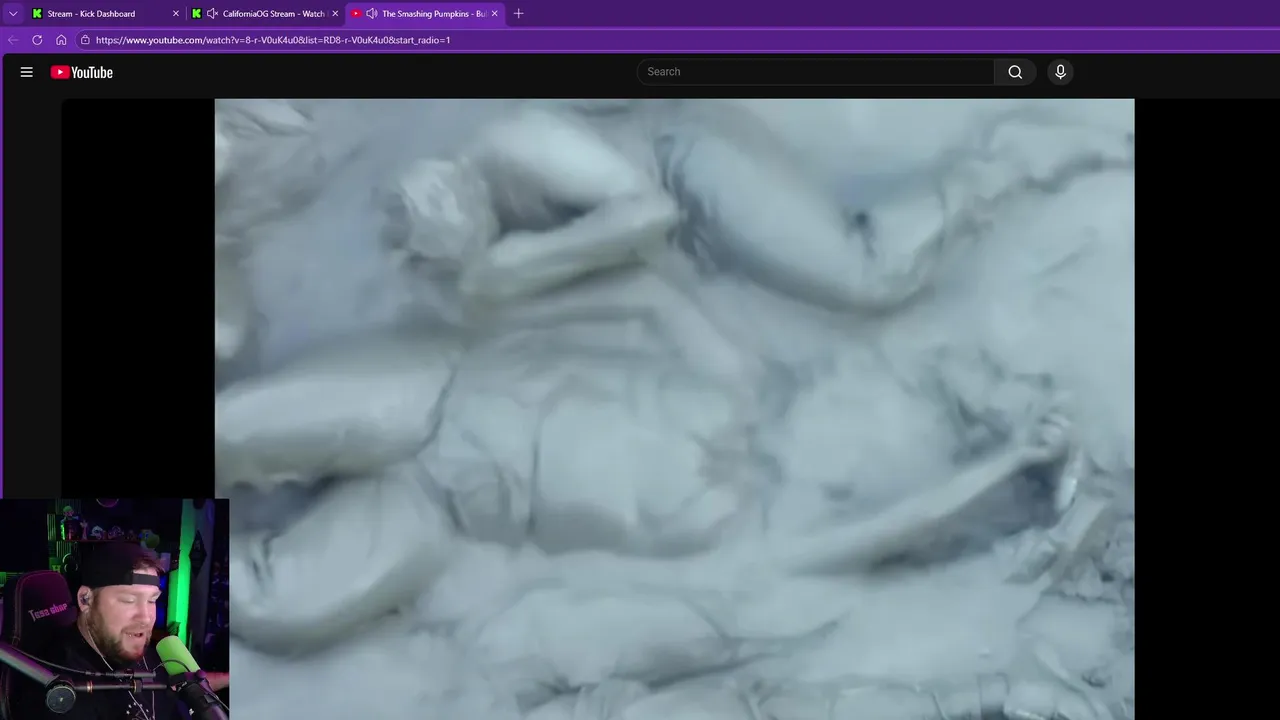Switch to the CaliforniaOG Stream tab
The height and width of the screenshot is (720, 1280).
[264, 14]
